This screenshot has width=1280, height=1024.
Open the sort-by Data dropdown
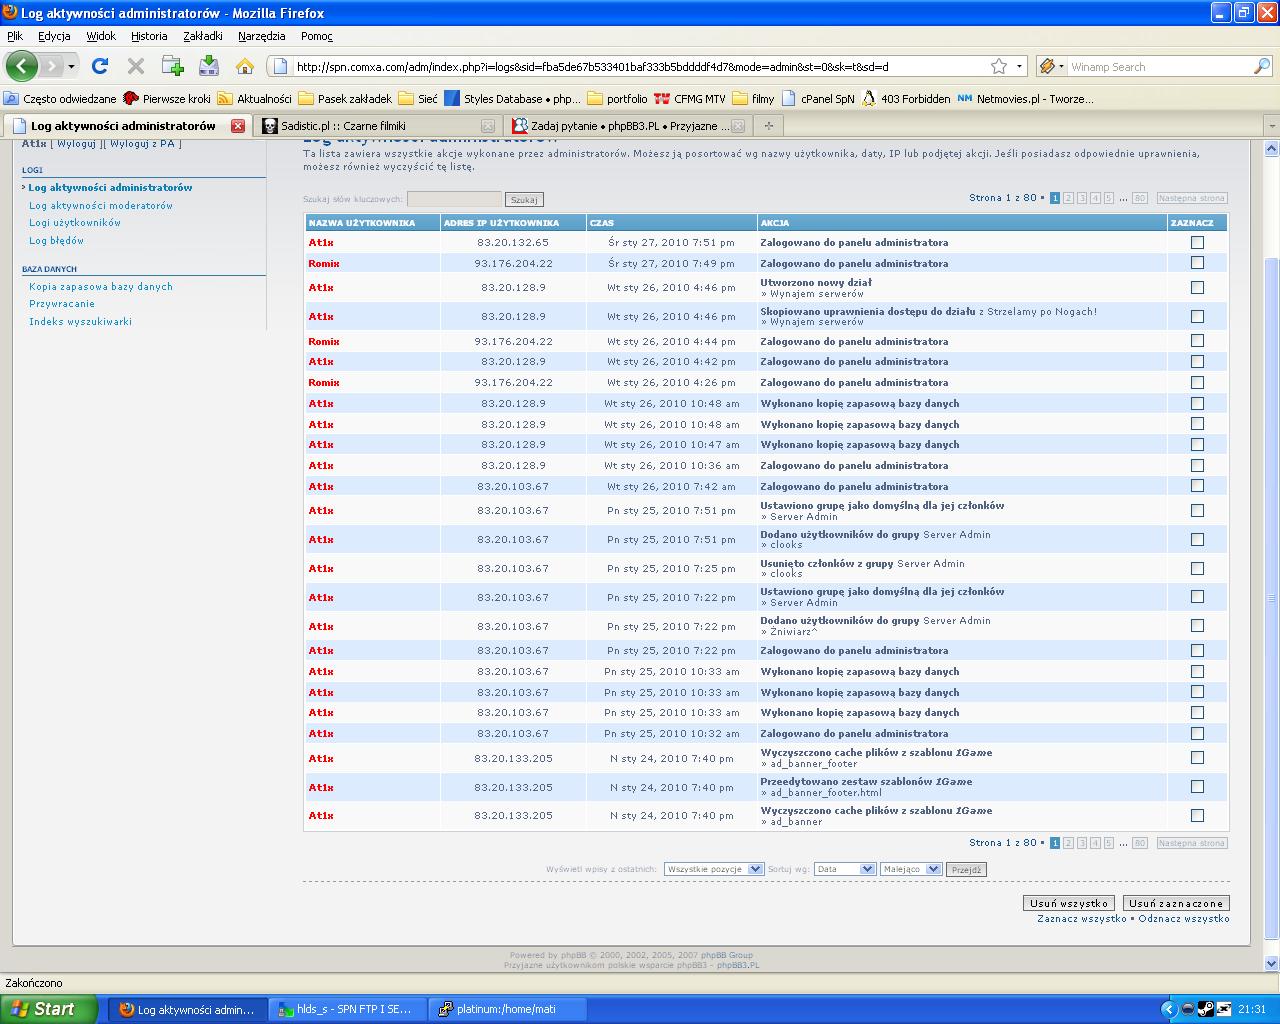point(845,869)
